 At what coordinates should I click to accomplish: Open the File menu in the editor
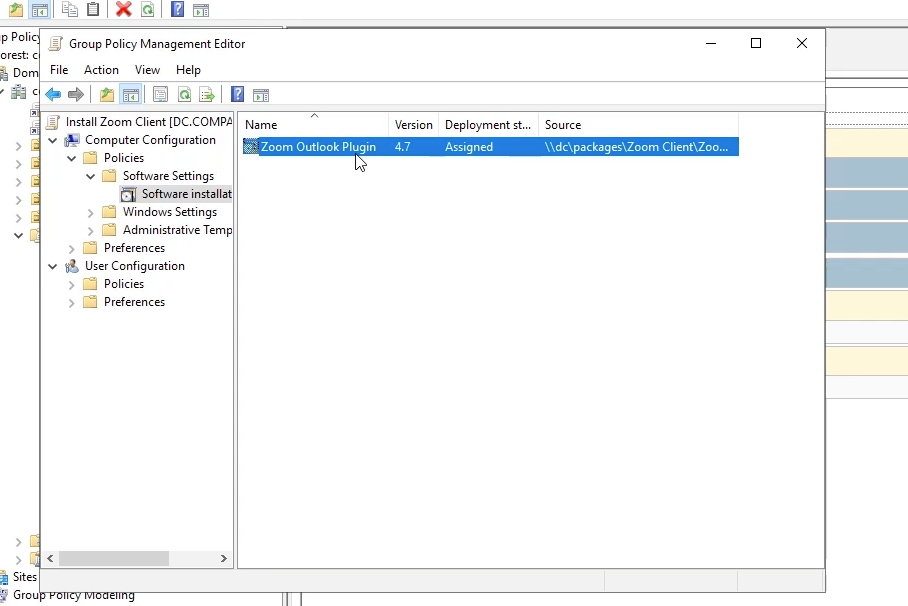point(59,70)
